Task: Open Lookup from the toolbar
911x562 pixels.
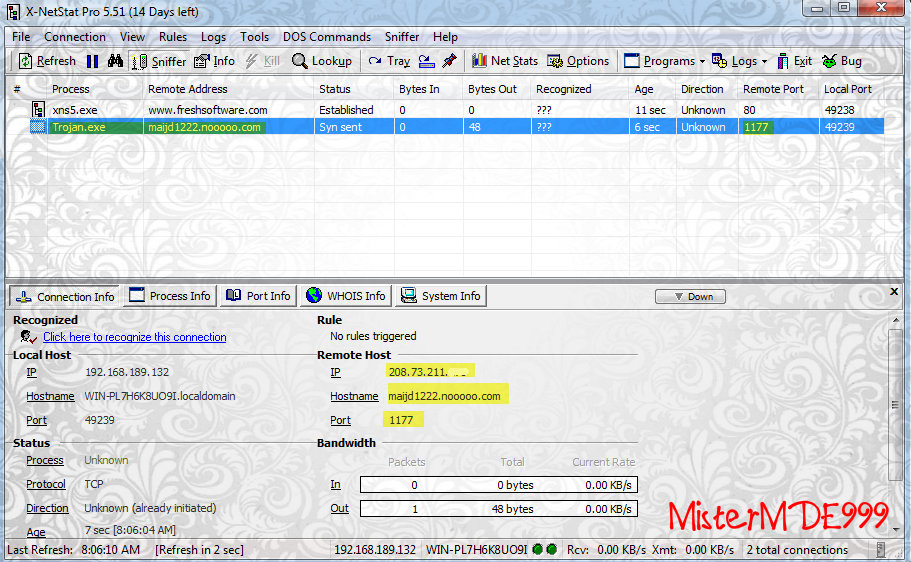Action: pyautogui.click(x=321, y=61)
